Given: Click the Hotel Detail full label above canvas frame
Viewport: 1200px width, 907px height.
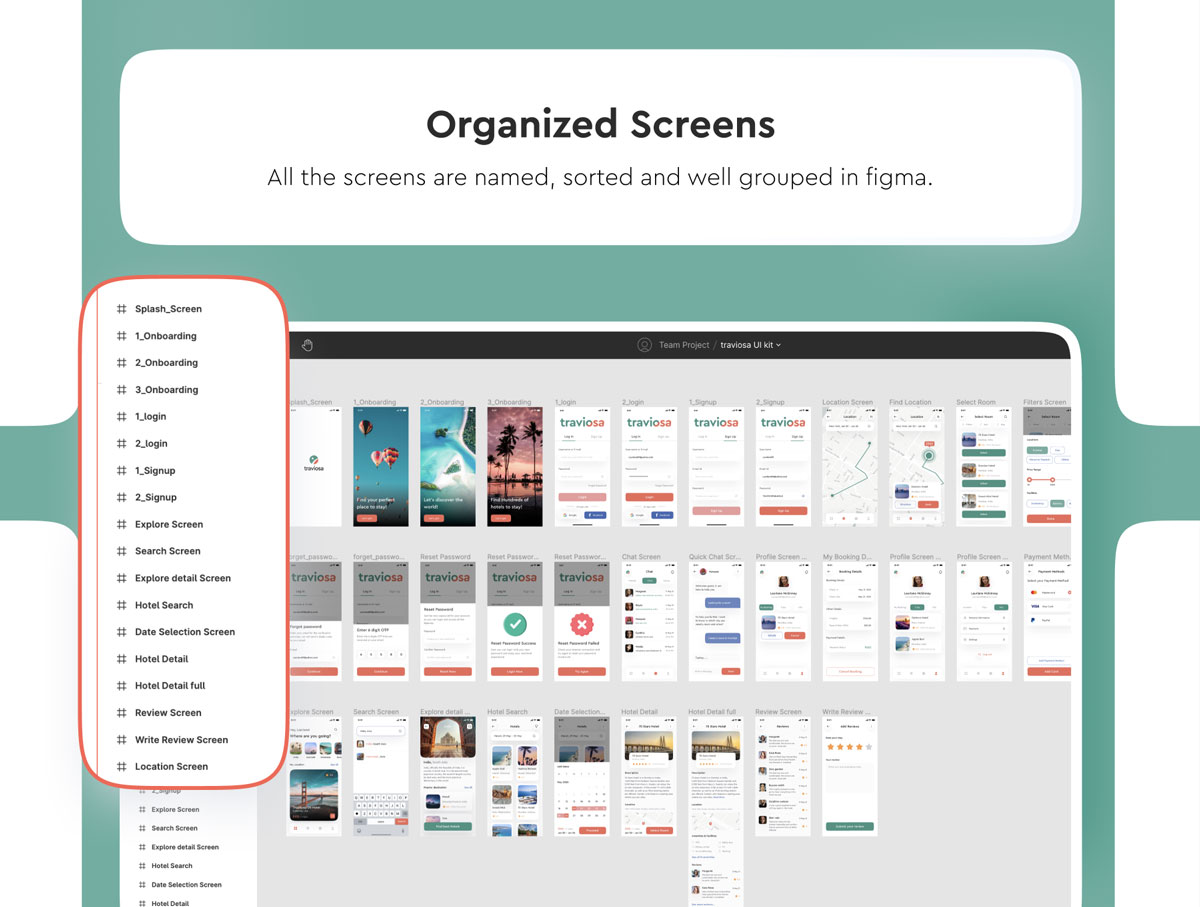Looking at the screenshot, I should coord(713,712).
